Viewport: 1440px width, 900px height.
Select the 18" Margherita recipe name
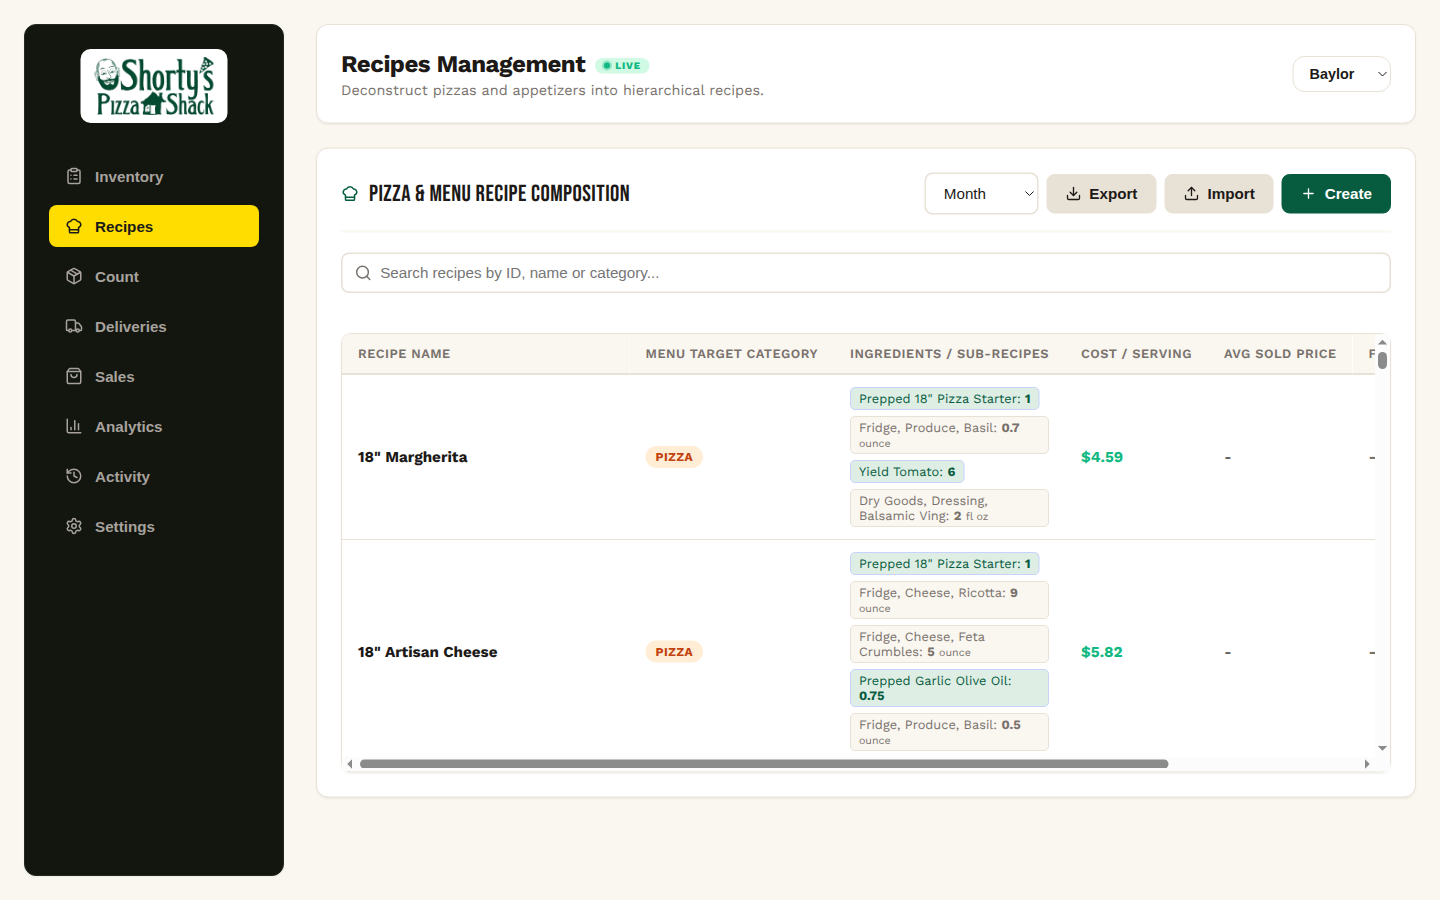coord(412,457)
